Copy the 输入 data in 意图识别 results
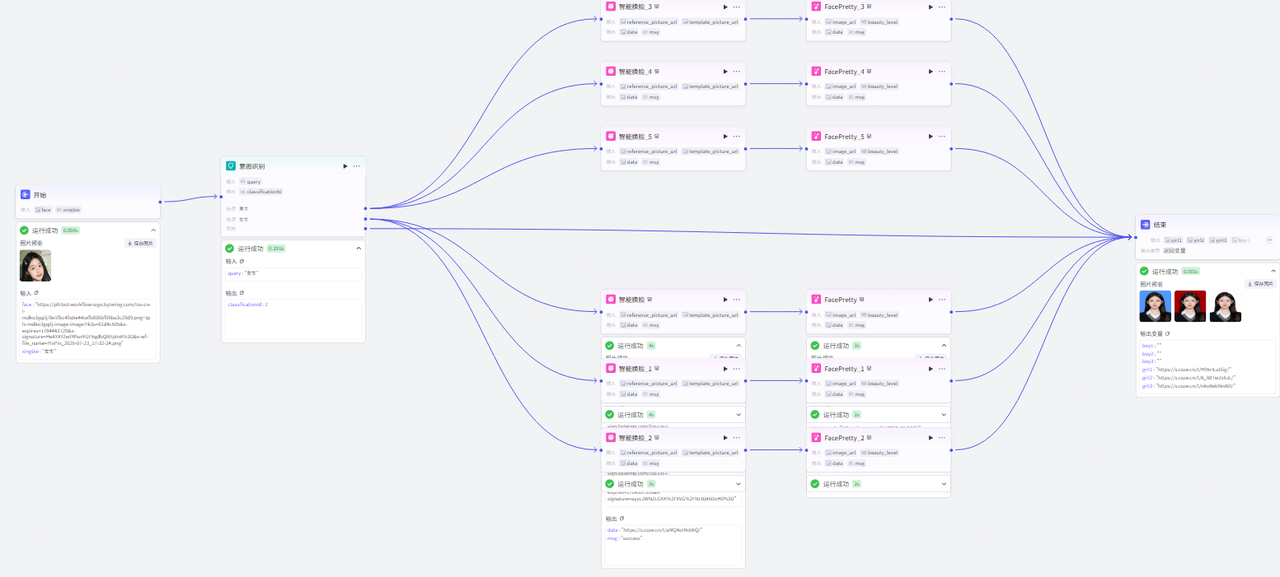The height and width of the screenshot is (577, 1280). click(242, 261)
